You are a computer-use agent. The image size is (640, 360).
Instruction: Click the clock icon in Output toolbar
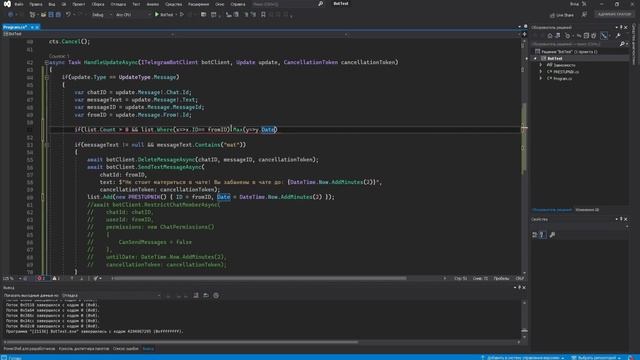click(x=216, y=295)
